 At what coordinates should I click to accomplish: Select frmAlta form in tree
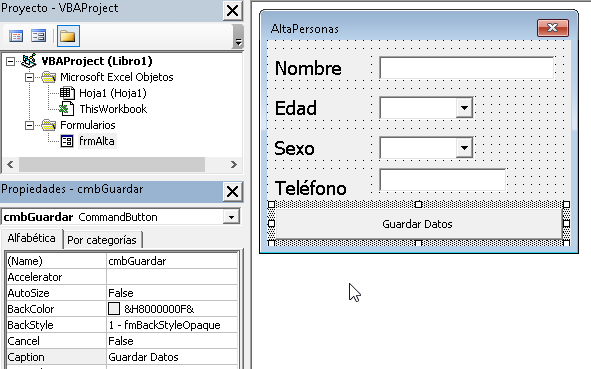click(x=97, y=141)
